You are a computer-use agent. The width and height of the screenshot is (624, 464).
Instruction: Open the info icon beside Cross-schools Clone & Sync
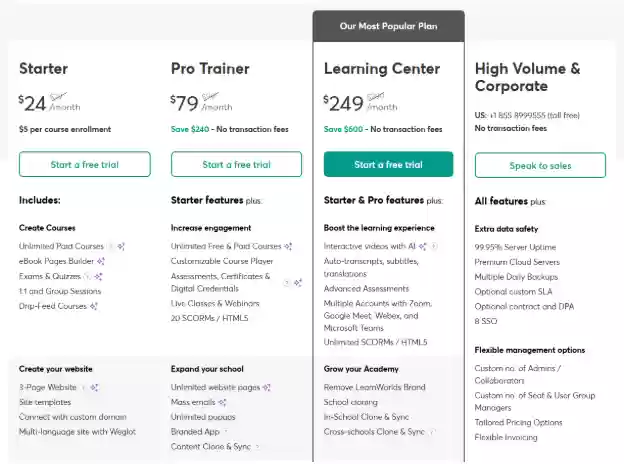pos(433,432)
